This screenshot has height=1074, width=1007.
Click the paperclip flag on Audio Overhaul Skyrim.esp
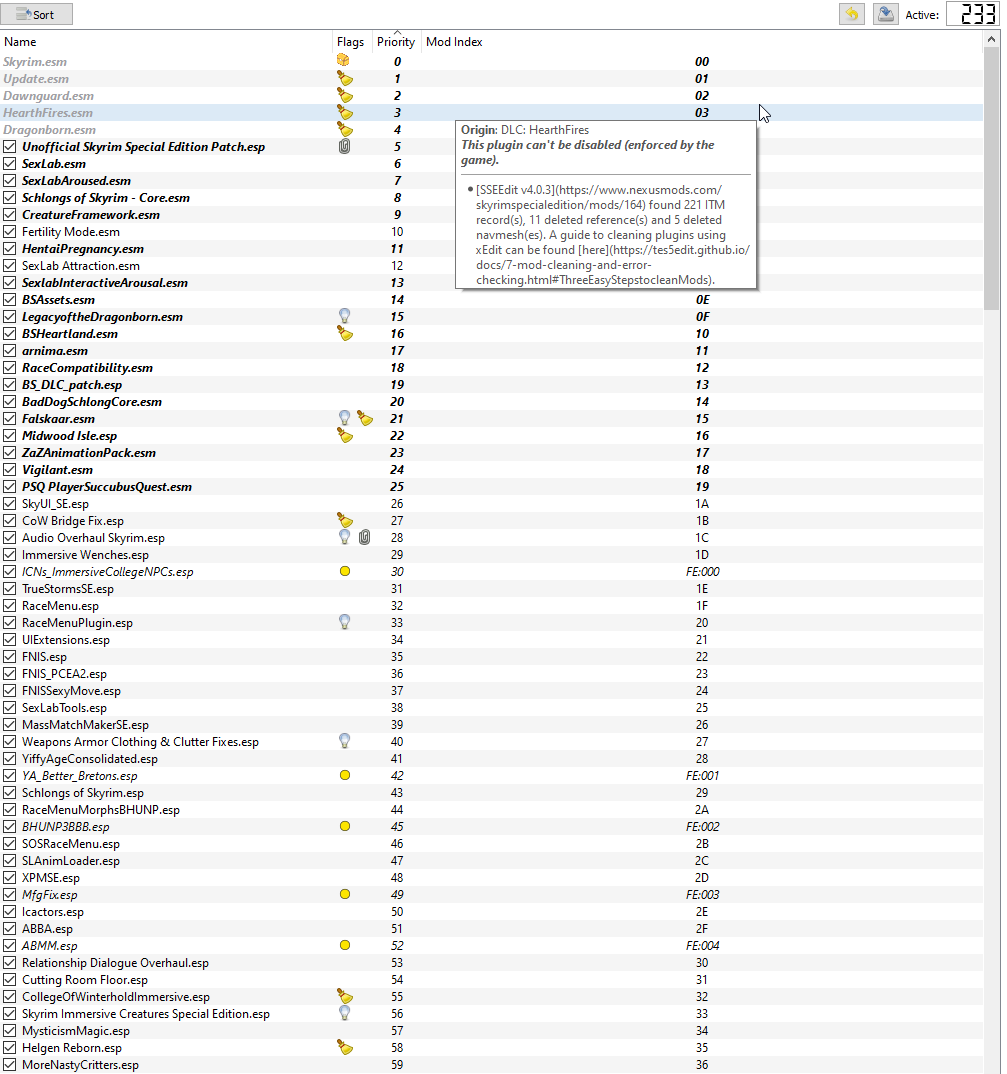point(364,538)
